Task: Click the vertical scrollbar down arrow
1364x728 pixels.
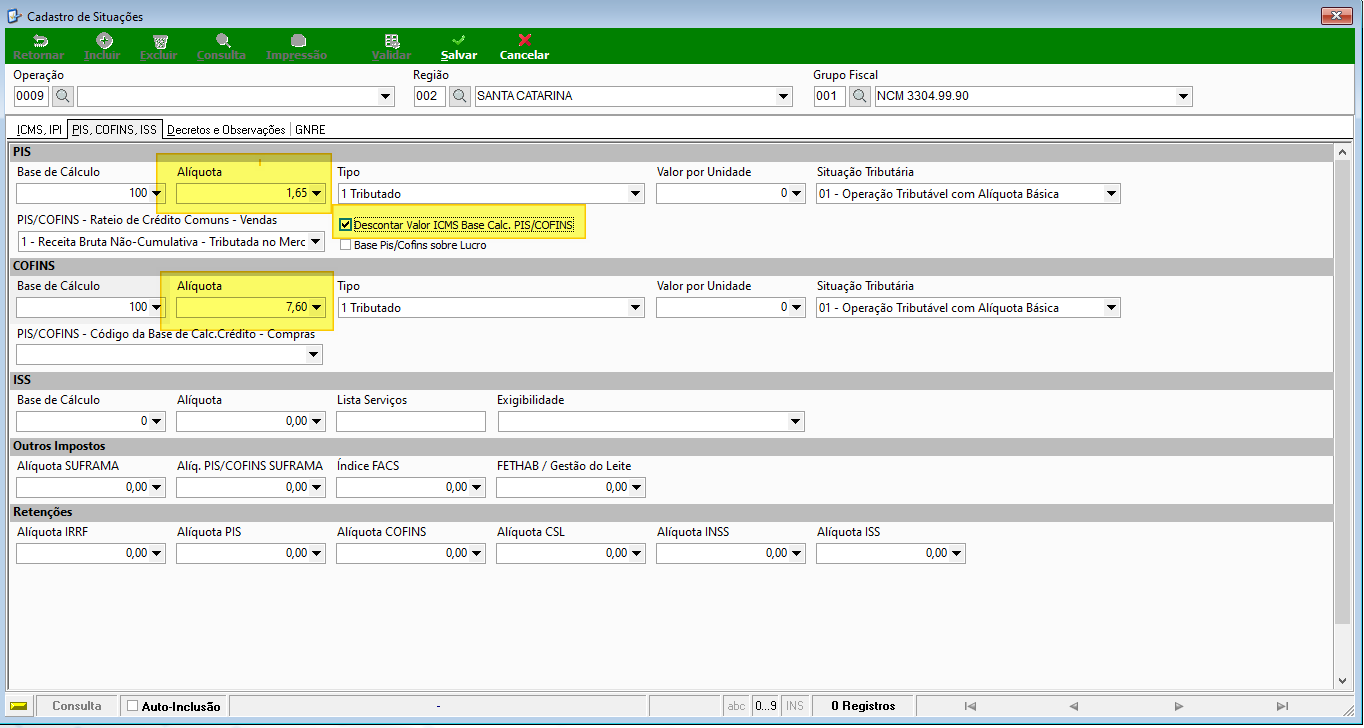Action: point(1343,681)
